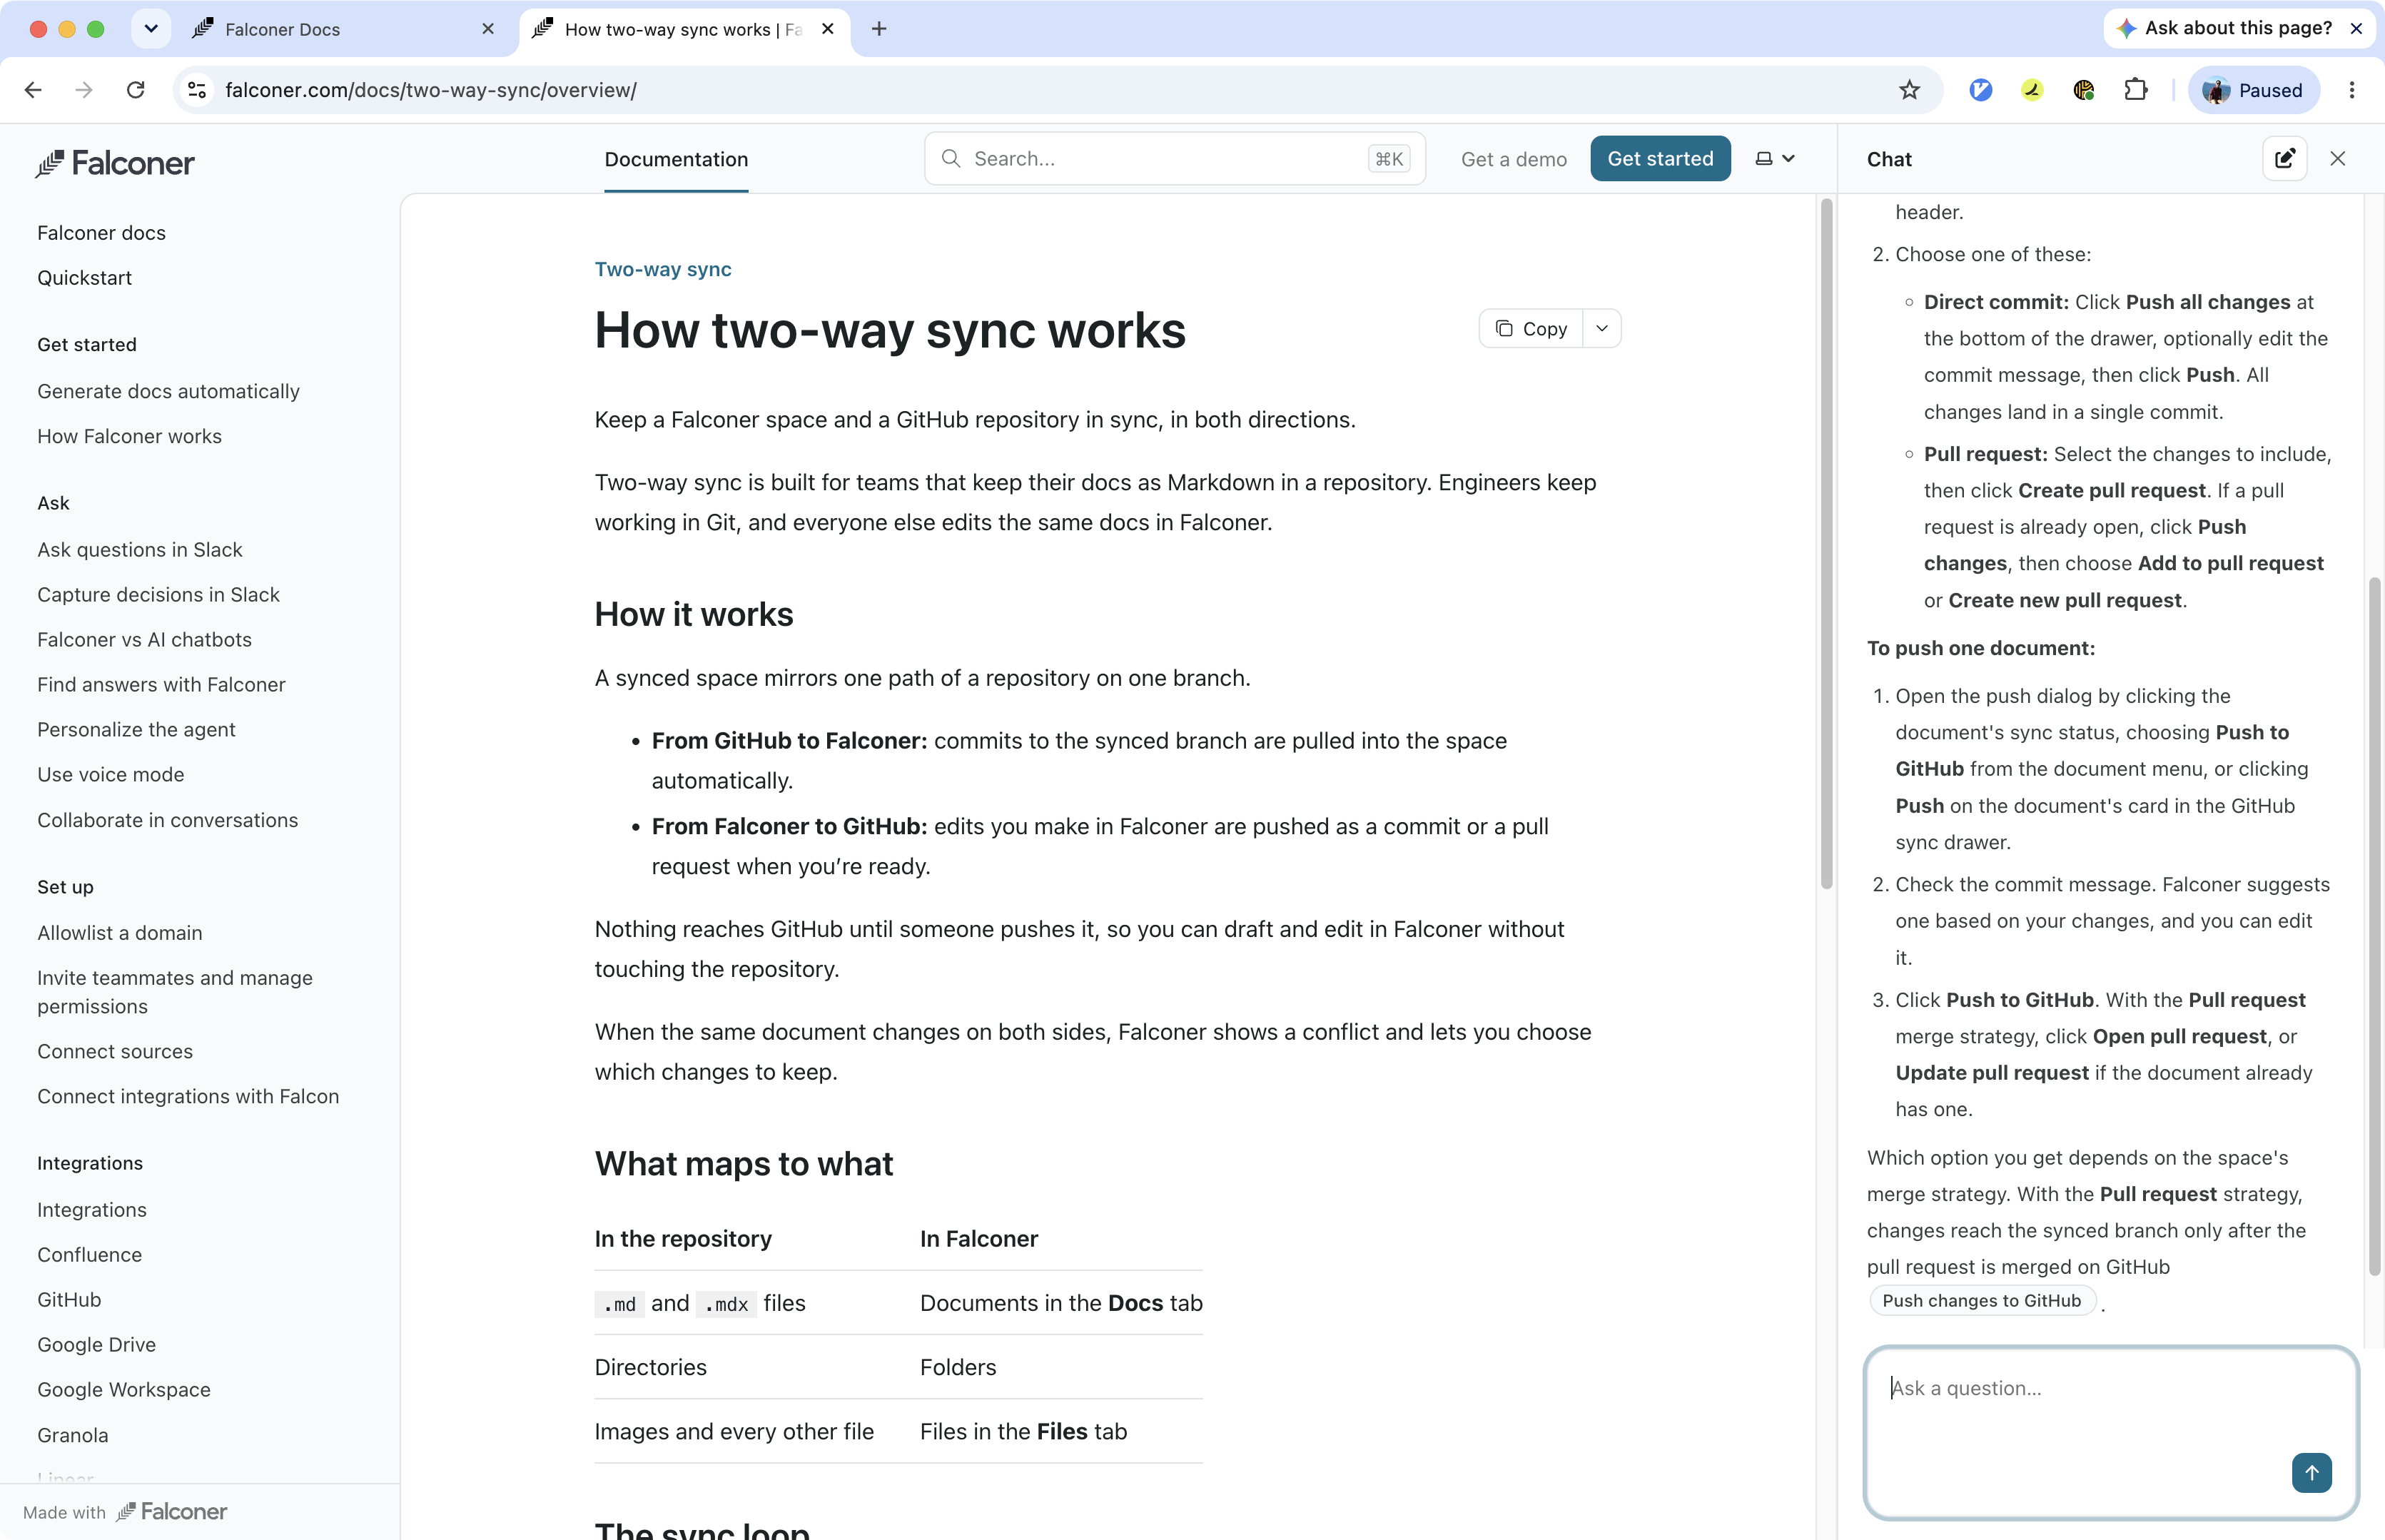Open the Google Drive integration page
2385x1540 pixels.
[x=97, y=1345]
